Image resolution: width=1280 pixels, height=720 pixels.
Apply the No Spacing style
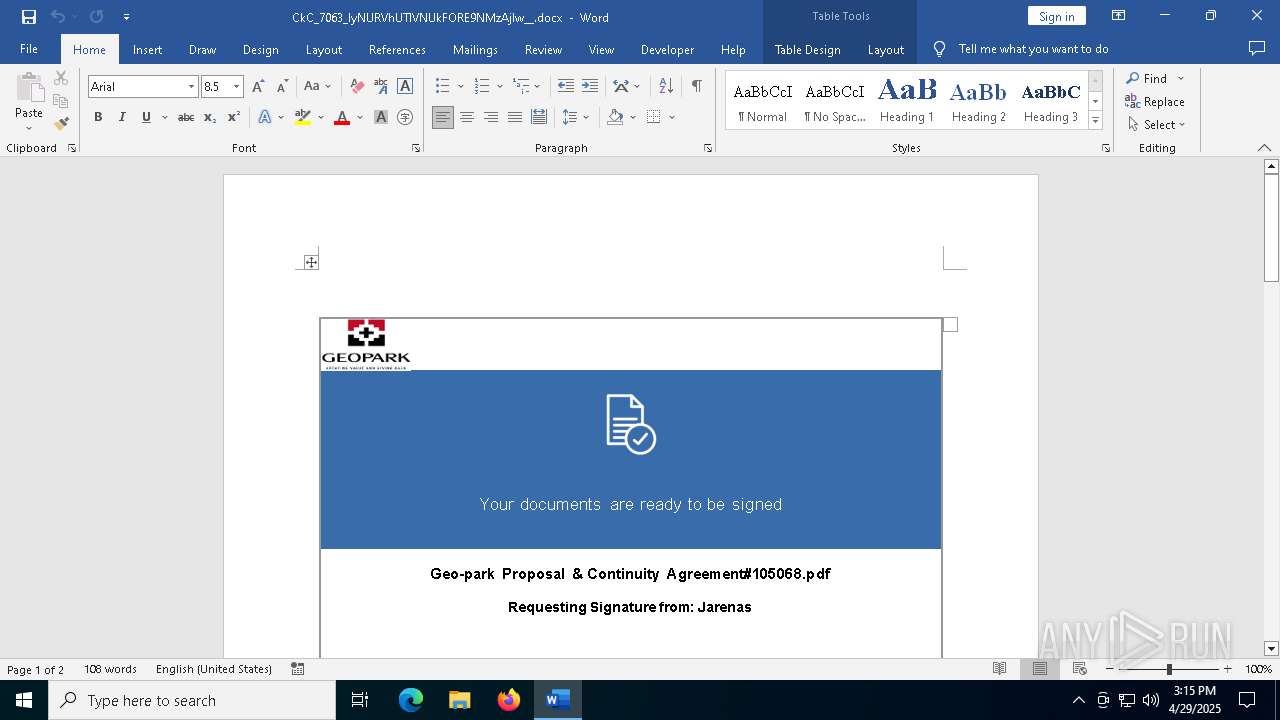(x=835, y=101)
